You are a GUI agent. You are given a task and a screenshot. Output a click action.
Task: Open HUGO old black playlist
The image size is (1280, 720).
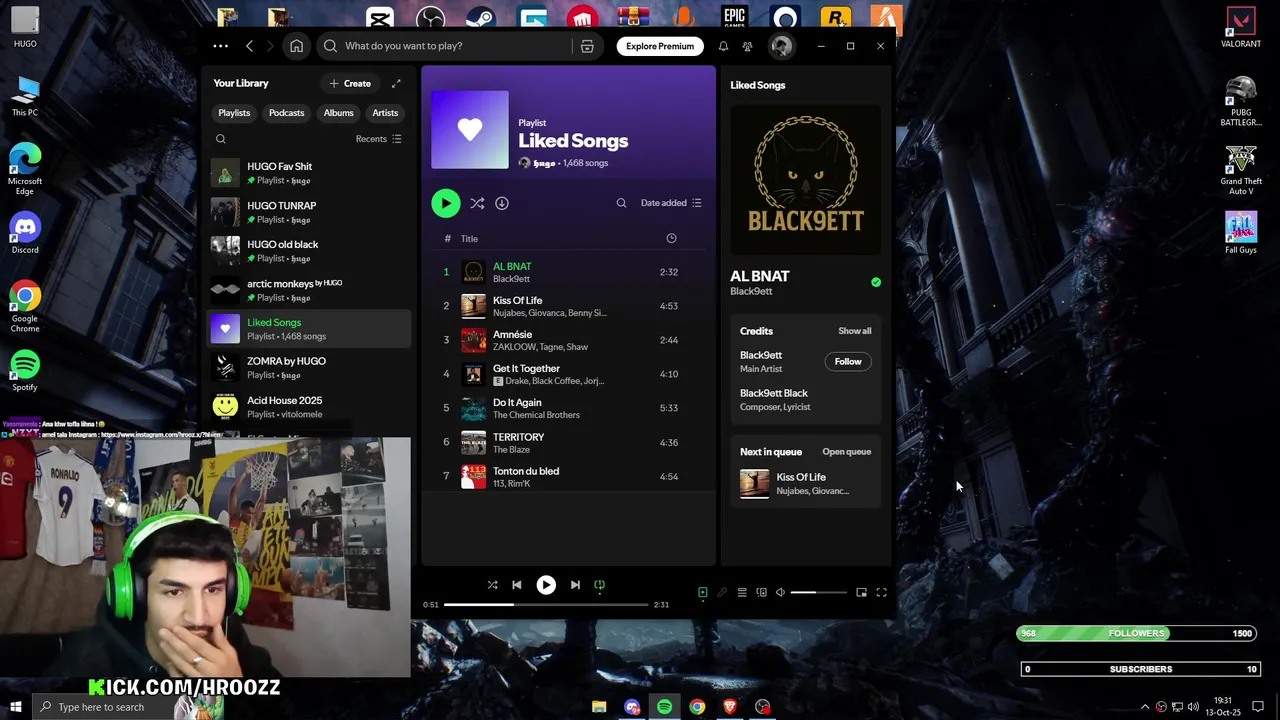310,251
